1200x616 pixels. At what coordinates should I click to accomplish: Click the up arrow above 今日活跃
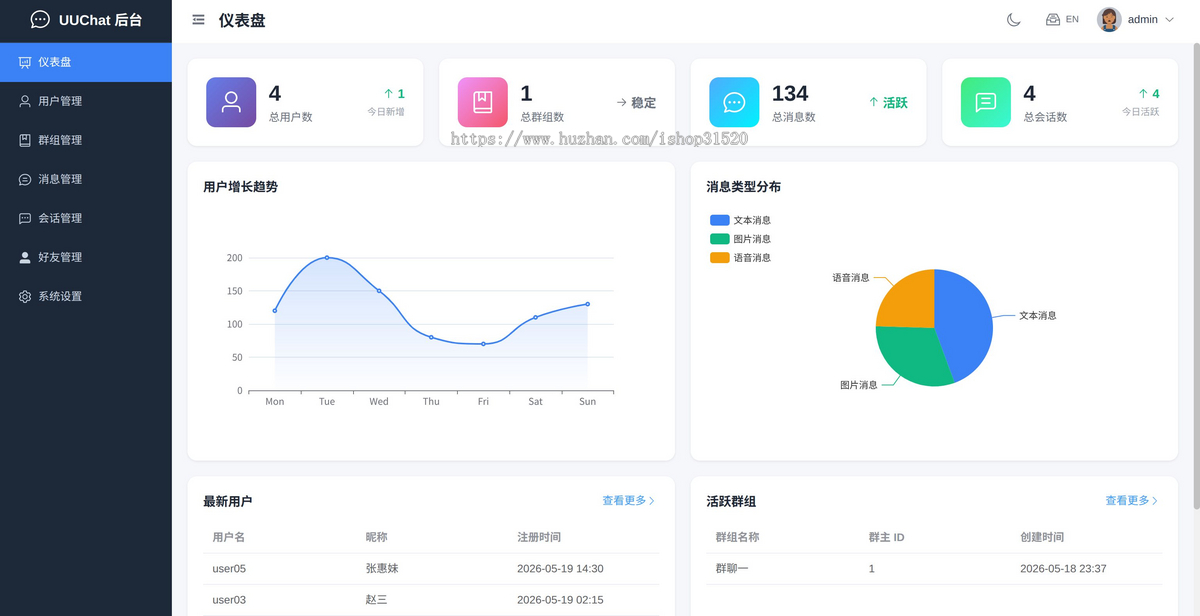(1142, 94)
